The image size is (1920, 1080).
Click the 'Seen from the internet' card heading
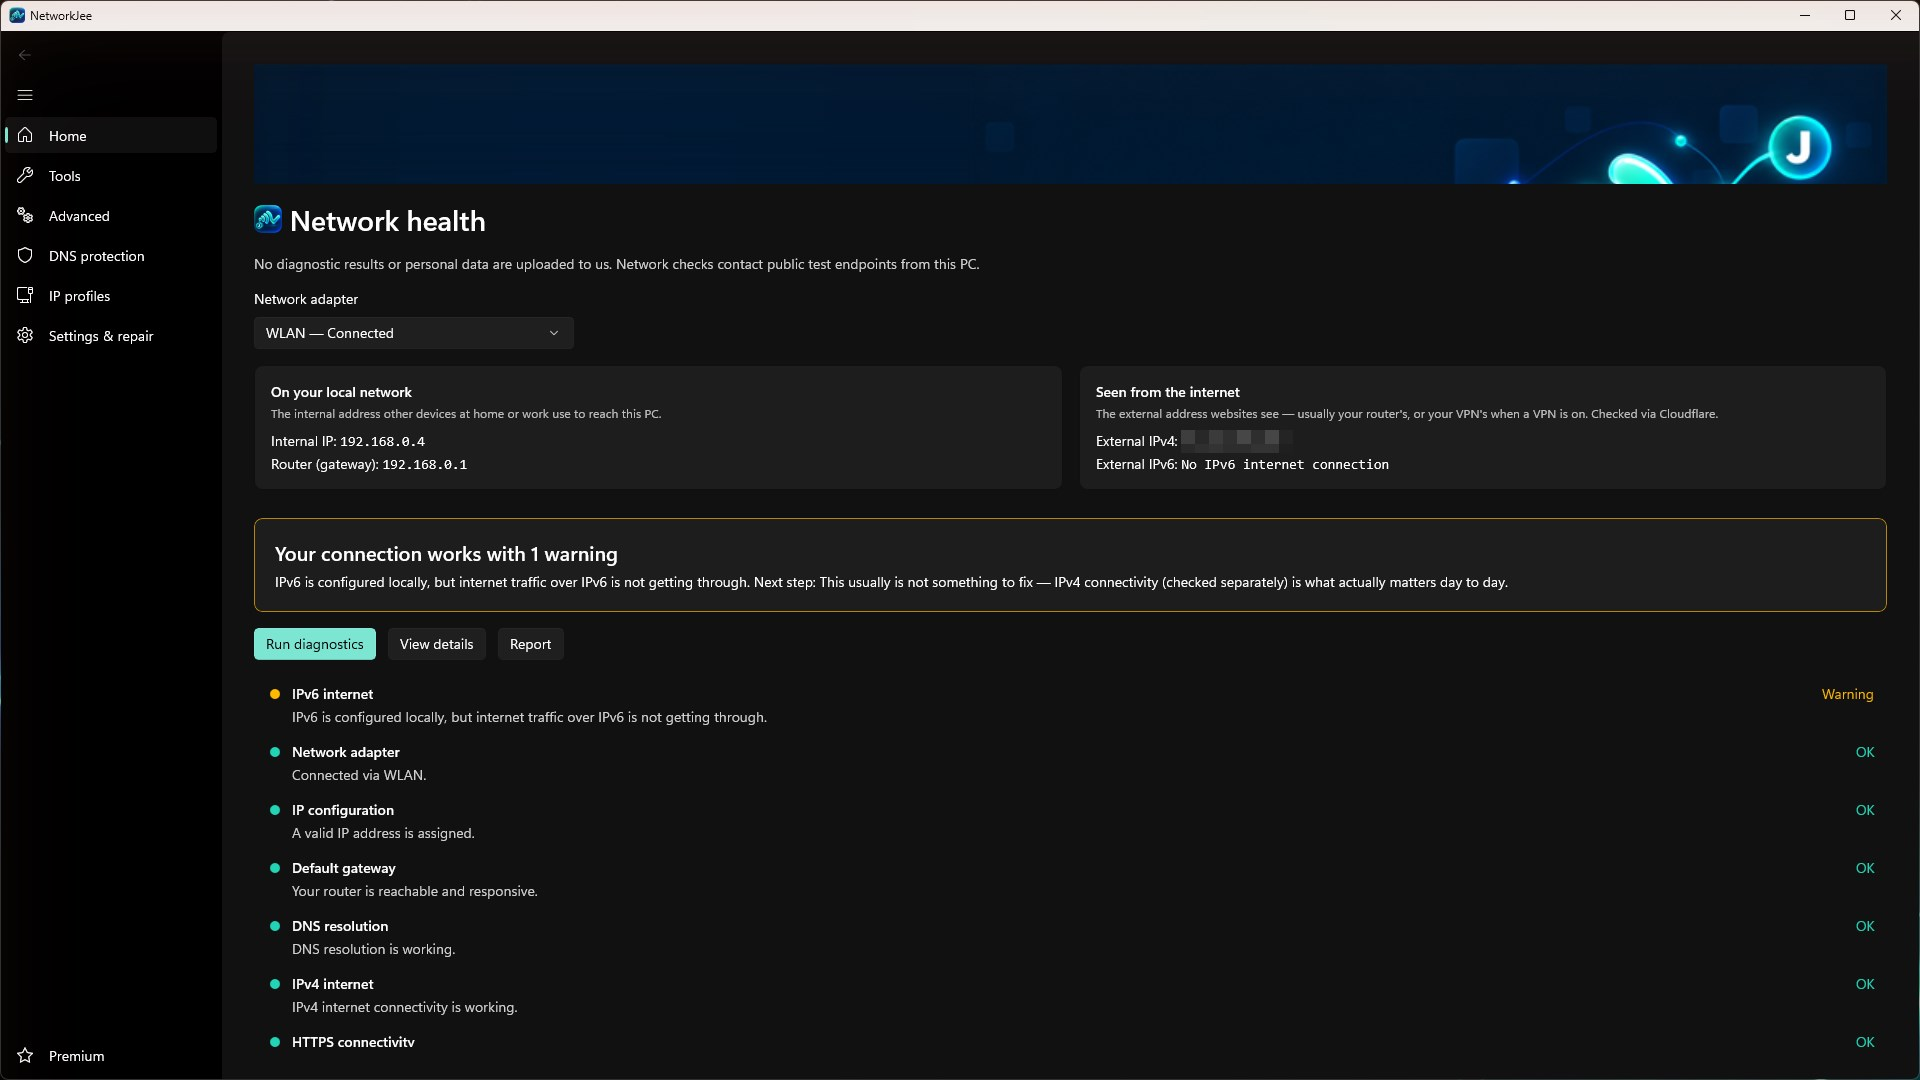[x=1167, y=392]
